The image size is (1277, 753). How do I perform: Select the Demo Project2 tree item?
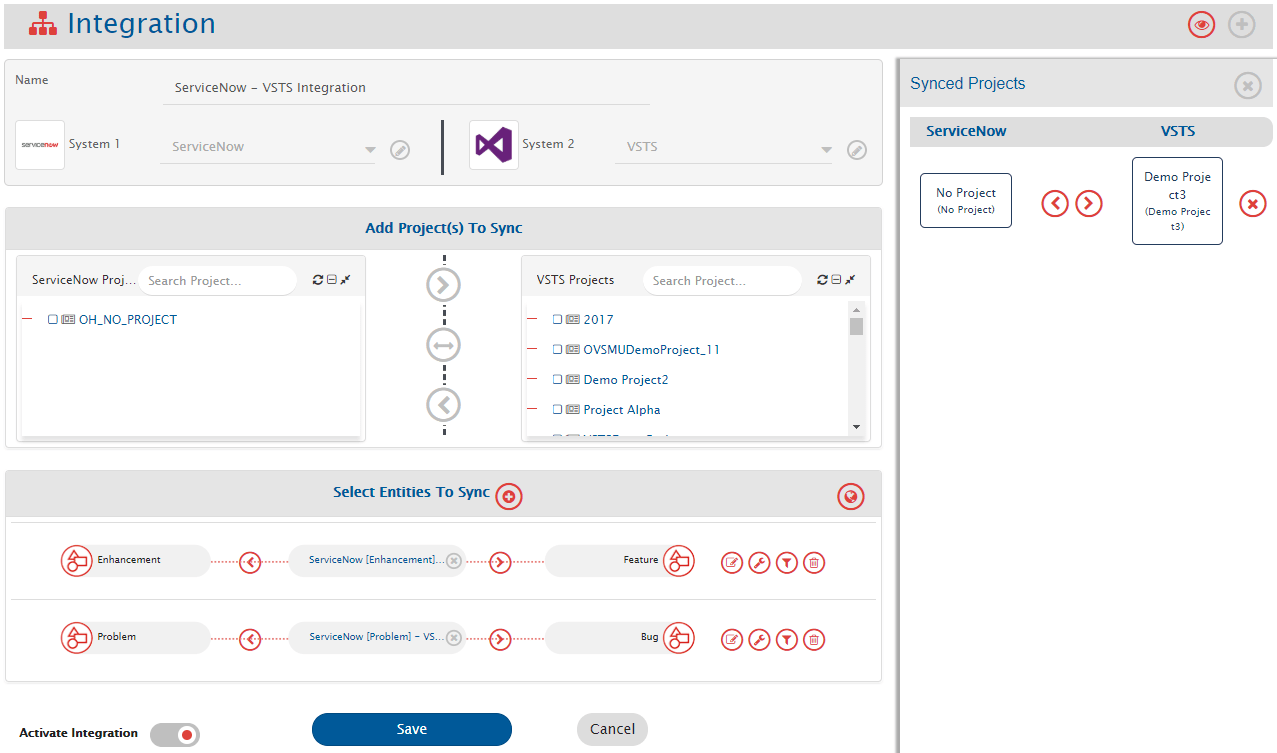click(x=625, y=380)
